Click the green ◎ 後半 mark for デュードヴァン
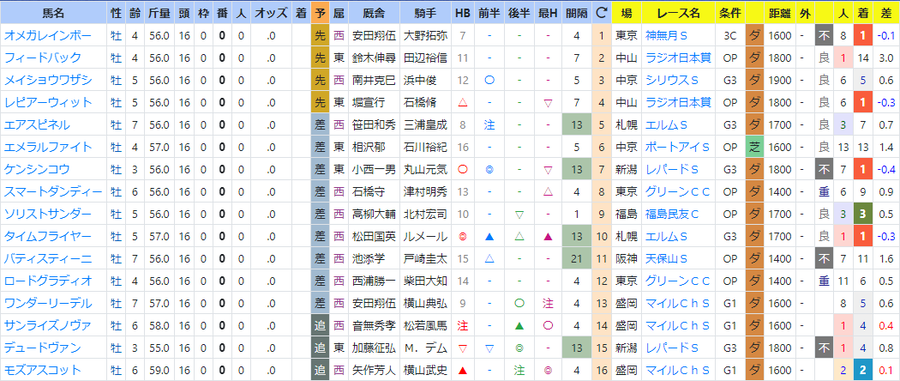Screen dimensions: 900x381 519,348
